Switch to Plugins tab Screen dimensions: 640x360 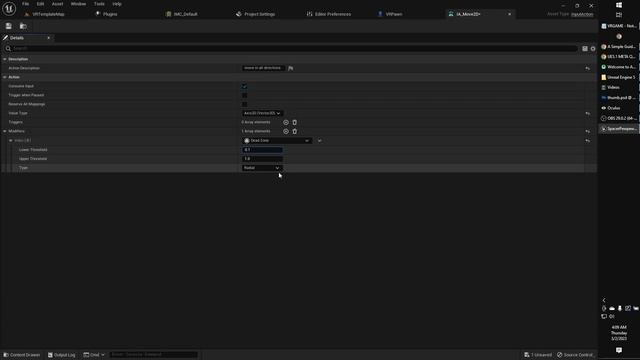(110, 14)
